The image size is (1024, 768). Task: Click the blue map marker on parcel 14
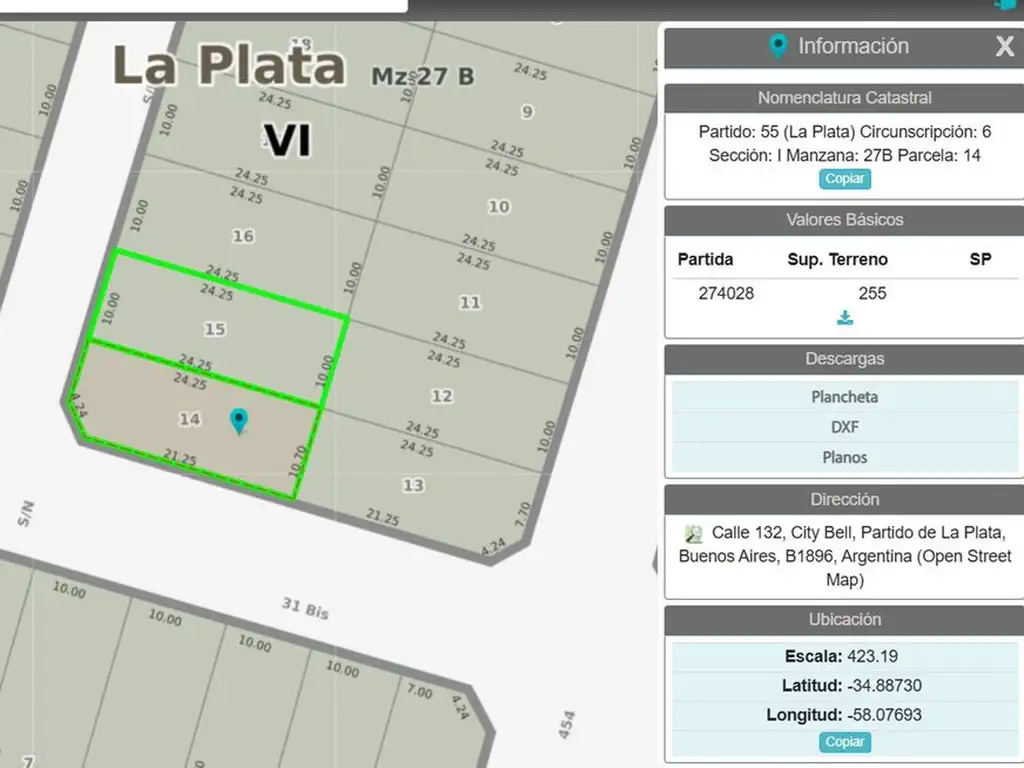point(238,420)
